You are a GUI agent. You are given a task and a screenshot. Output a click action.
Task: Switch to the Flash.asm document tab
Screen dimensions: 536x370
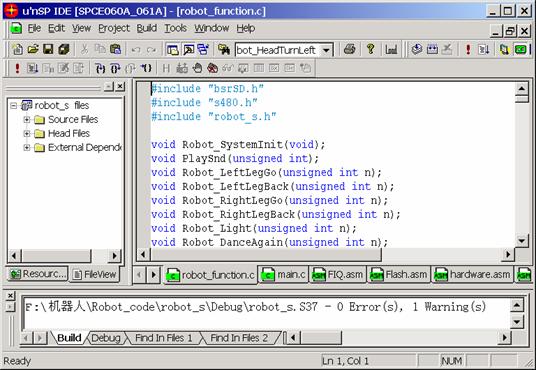(398, 275)
